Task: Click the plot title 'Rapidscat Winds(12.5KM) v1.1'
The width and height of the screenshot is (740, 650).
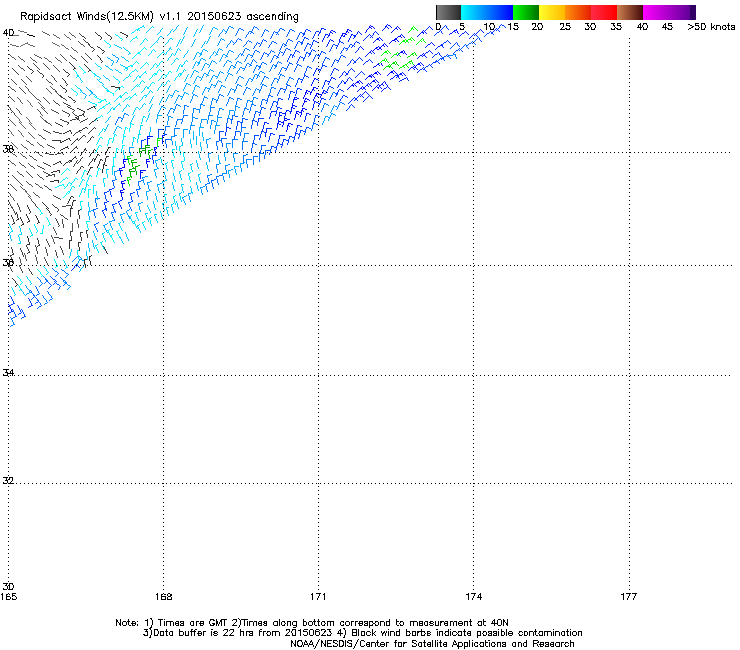Action: [101, 17]
